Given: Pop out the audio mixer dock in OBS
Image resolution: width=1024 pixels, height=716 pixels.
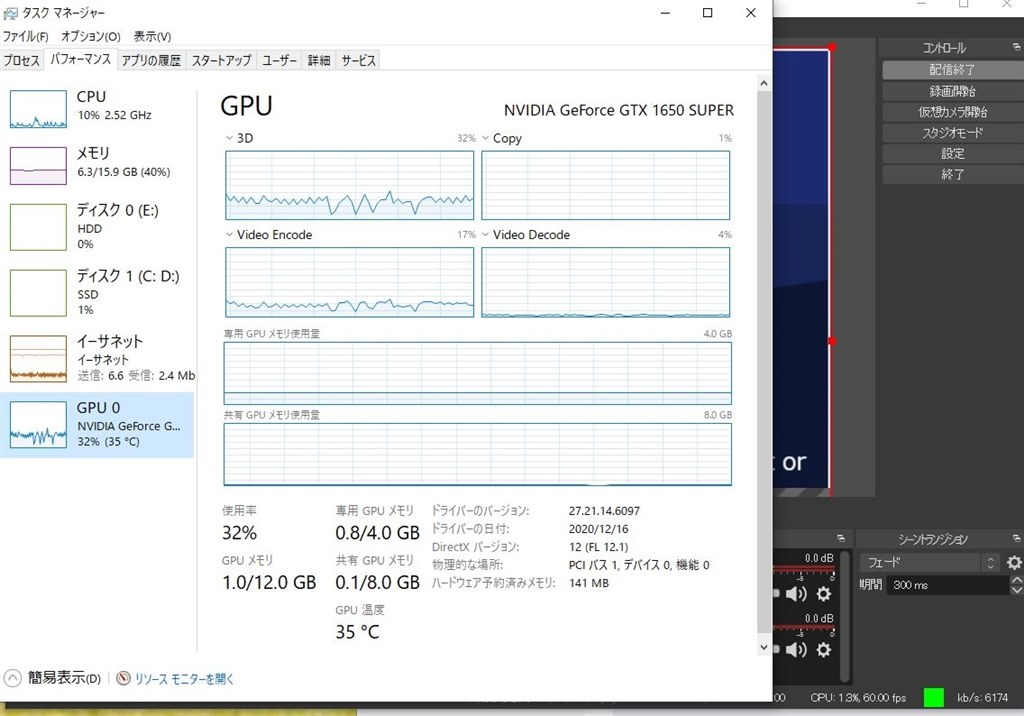Looking at the screenshot, I should pyautogui.click(x=841, y=538).
